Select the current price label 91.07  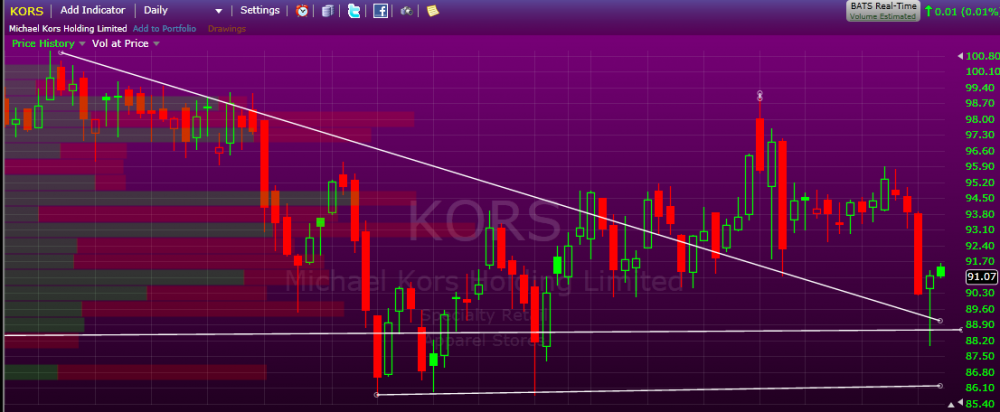point(982,277)
